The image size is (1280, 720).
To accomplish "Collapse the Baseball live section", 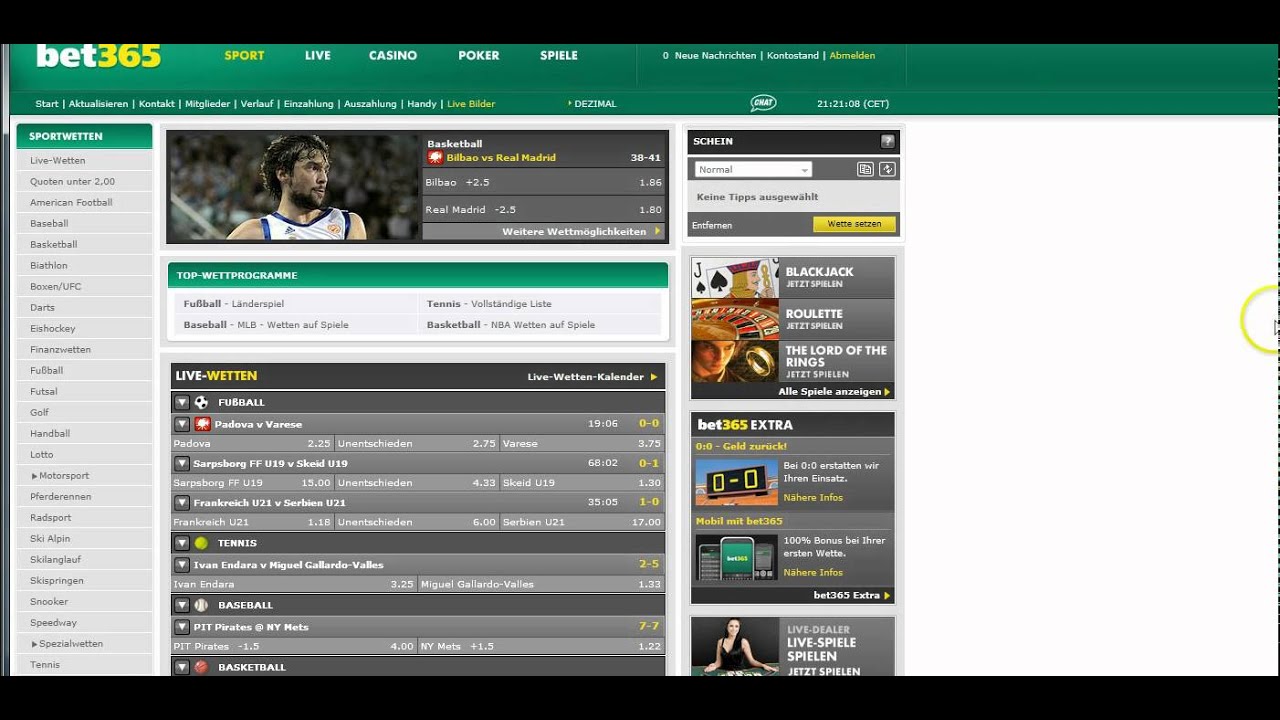I will pyautogui.click(x=182, y=605).
